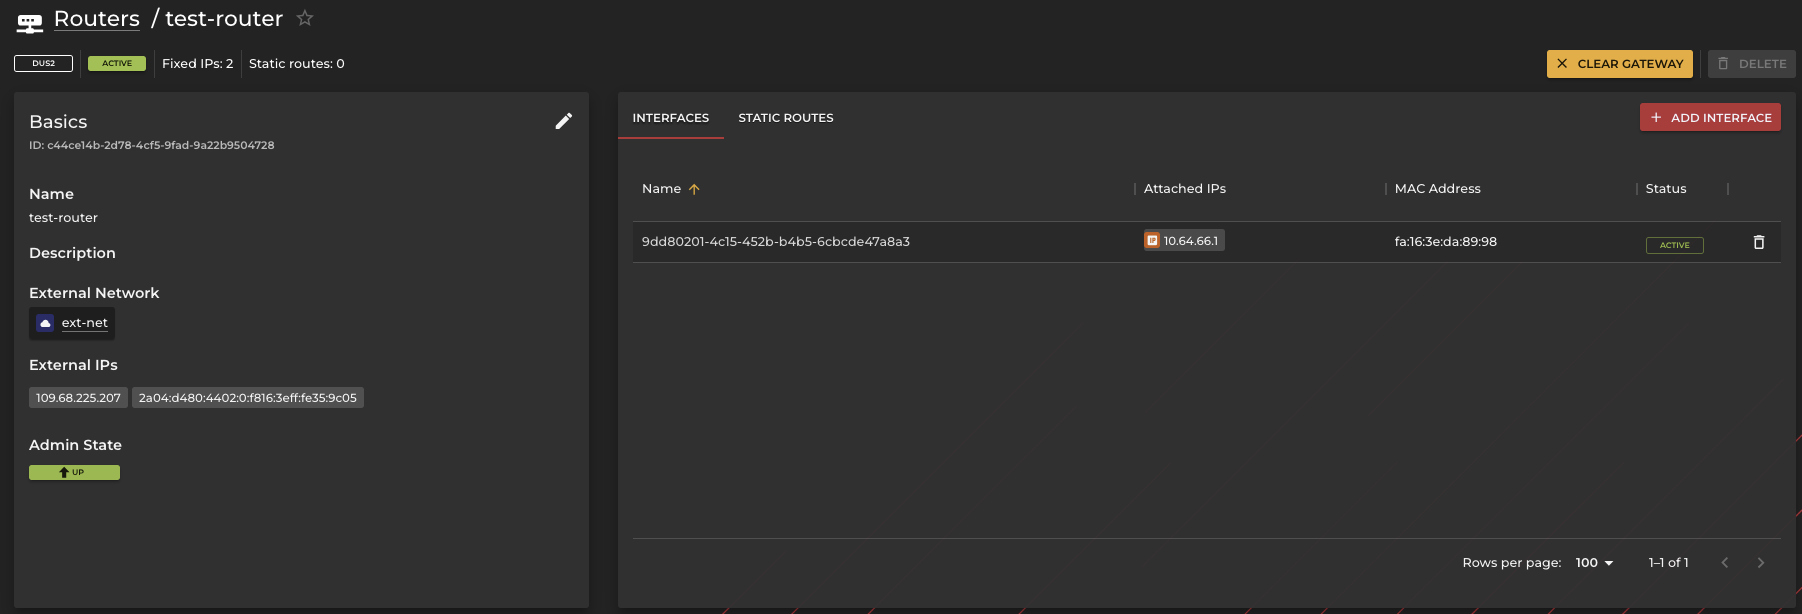Click the port icon beside 10.64.66.1

pyautogui.click(x=1152, y=241)
